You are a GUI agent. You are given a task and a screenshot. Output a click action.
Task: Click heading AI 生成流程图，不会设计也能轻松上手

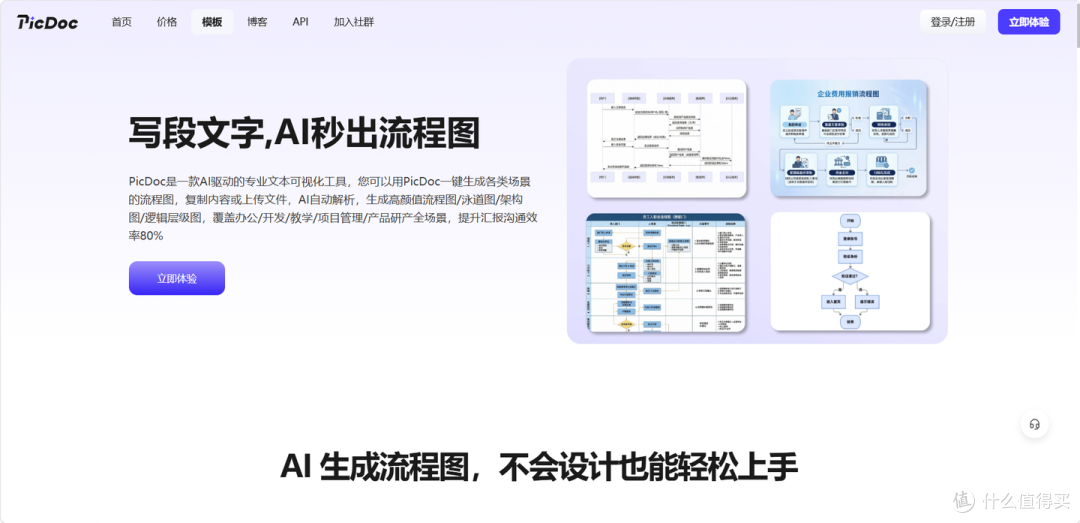539,466
